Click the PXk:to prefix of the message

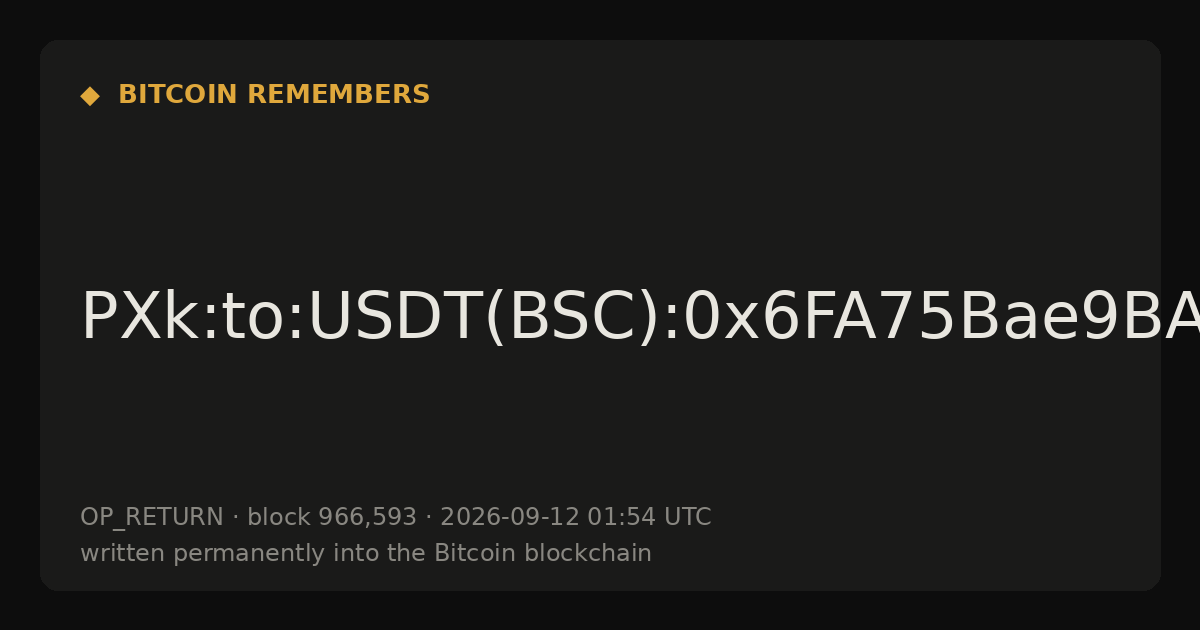(149, 318)
